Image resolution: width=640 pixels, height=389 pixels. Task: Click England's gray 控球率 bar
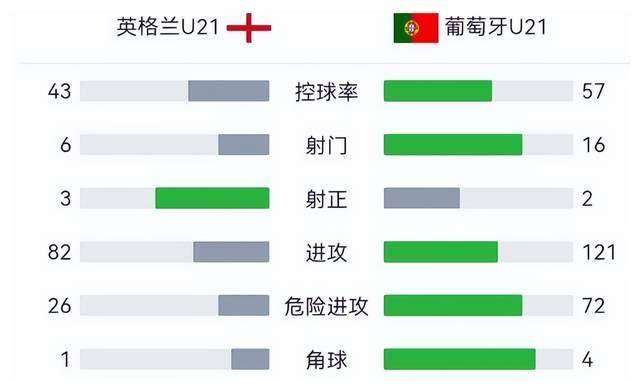coord(229,91)
